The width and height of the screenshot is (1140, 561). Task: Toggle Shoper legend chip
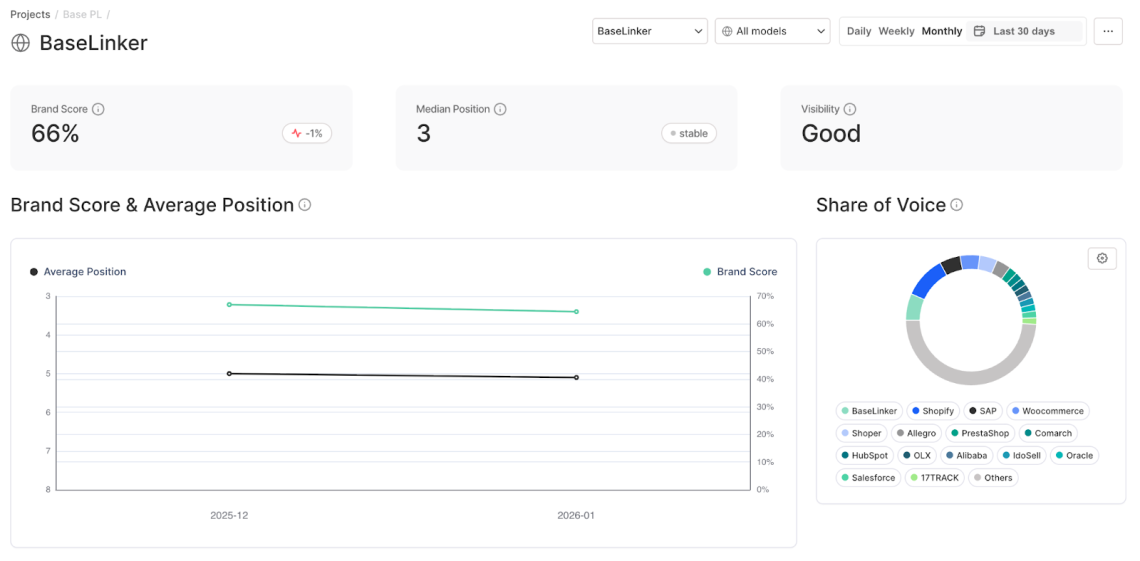point(862,433)
